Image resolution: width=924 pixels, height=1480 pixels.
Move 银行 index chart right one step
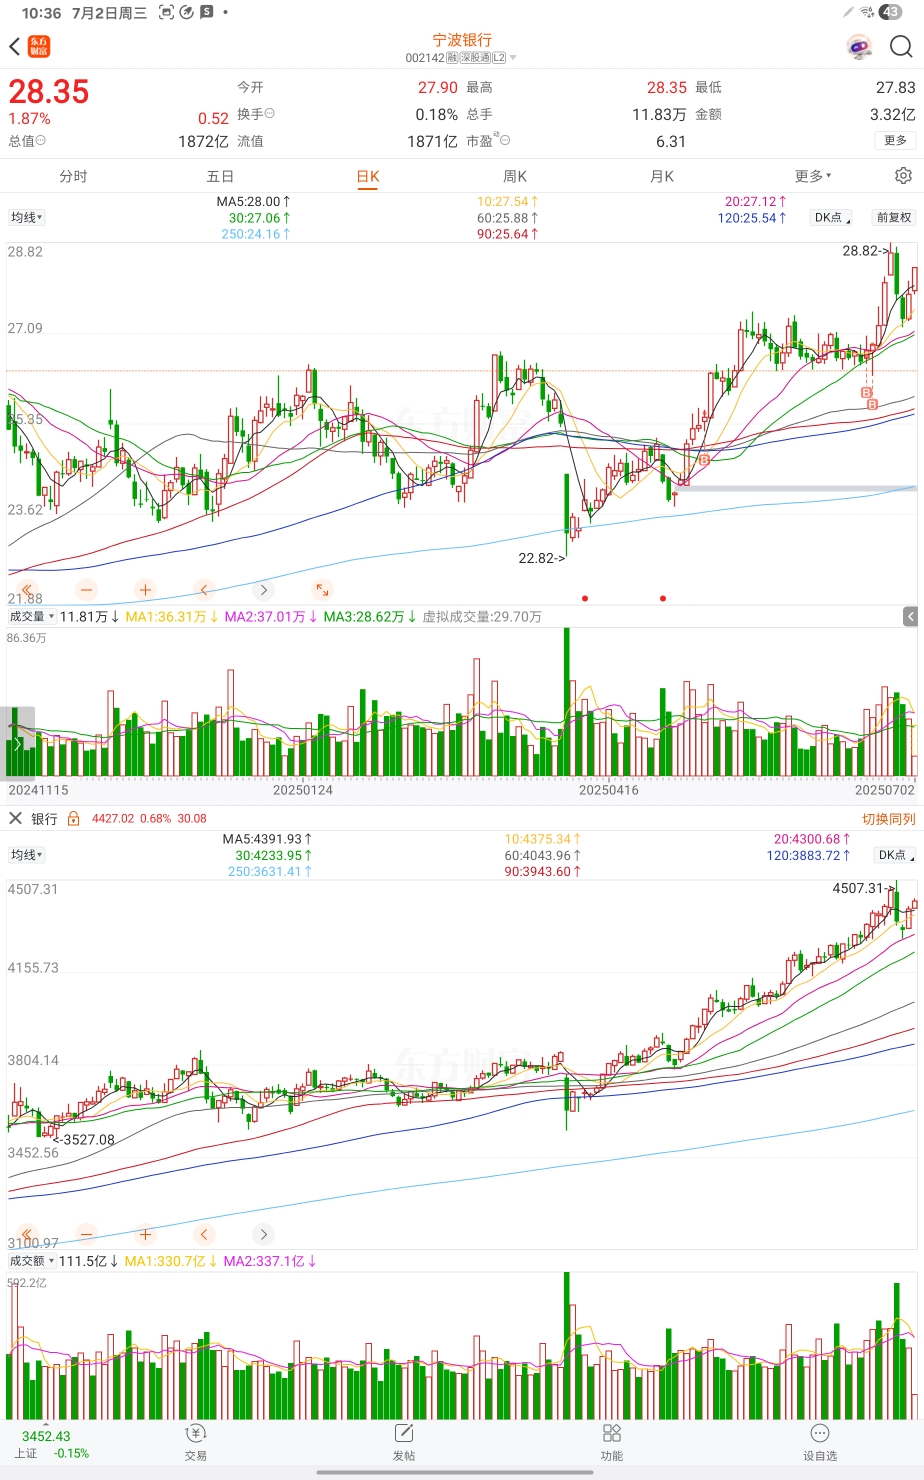click(263, 1234)
